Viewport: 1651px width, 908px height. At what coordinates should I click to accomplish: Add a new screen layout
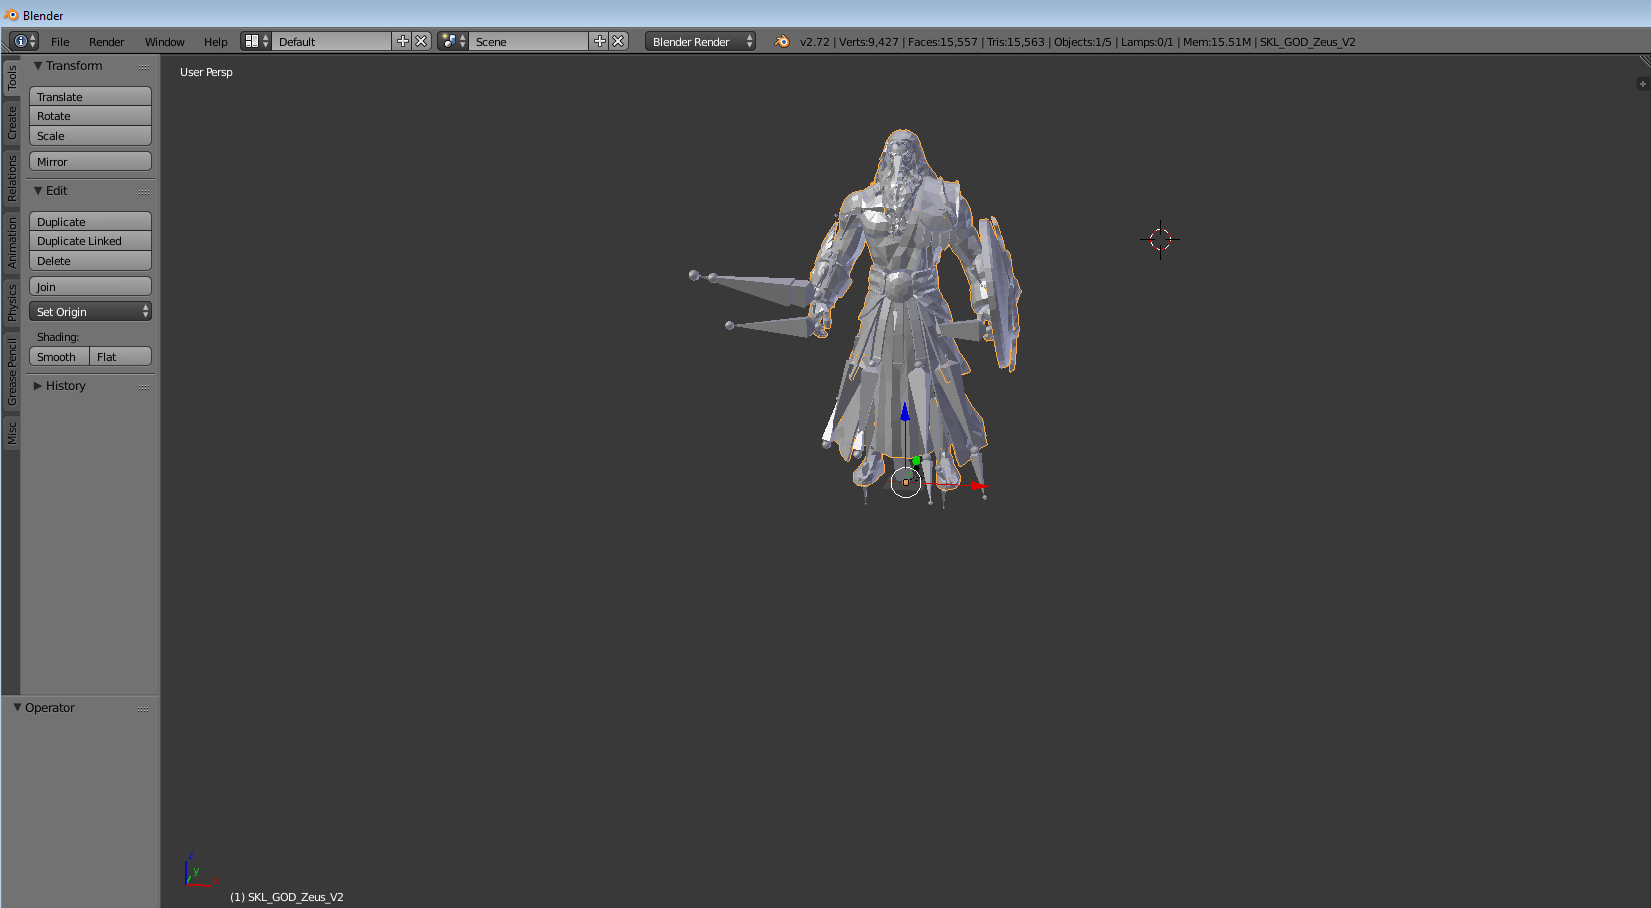click(x=402, y=41)
